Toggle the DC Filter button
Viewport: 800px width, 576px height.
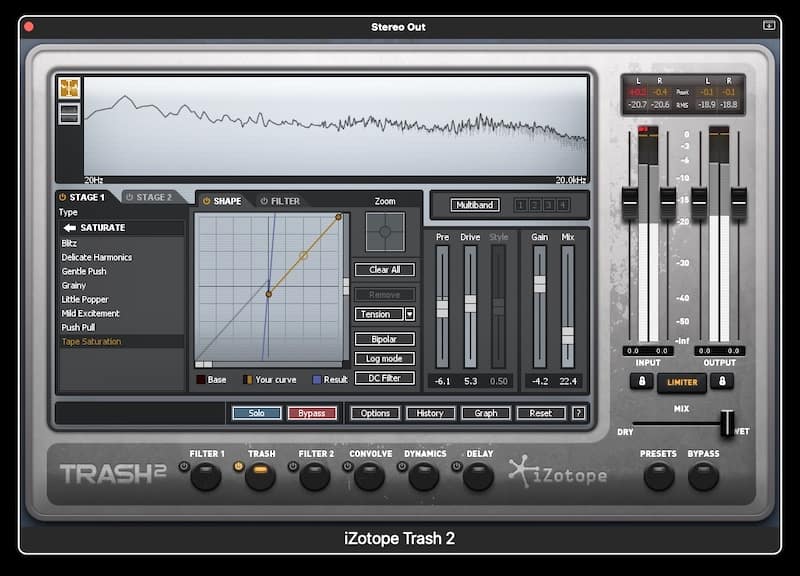[385, 378]
